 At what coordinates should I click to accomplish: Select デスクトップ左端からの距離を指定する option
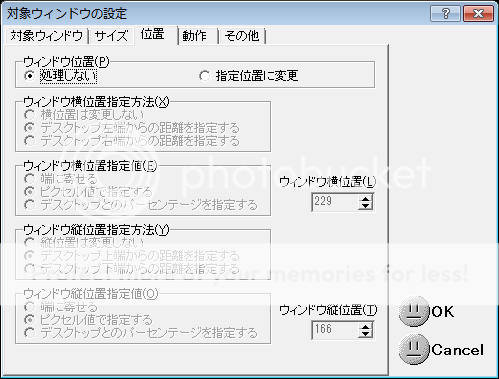tap(132, 128)
